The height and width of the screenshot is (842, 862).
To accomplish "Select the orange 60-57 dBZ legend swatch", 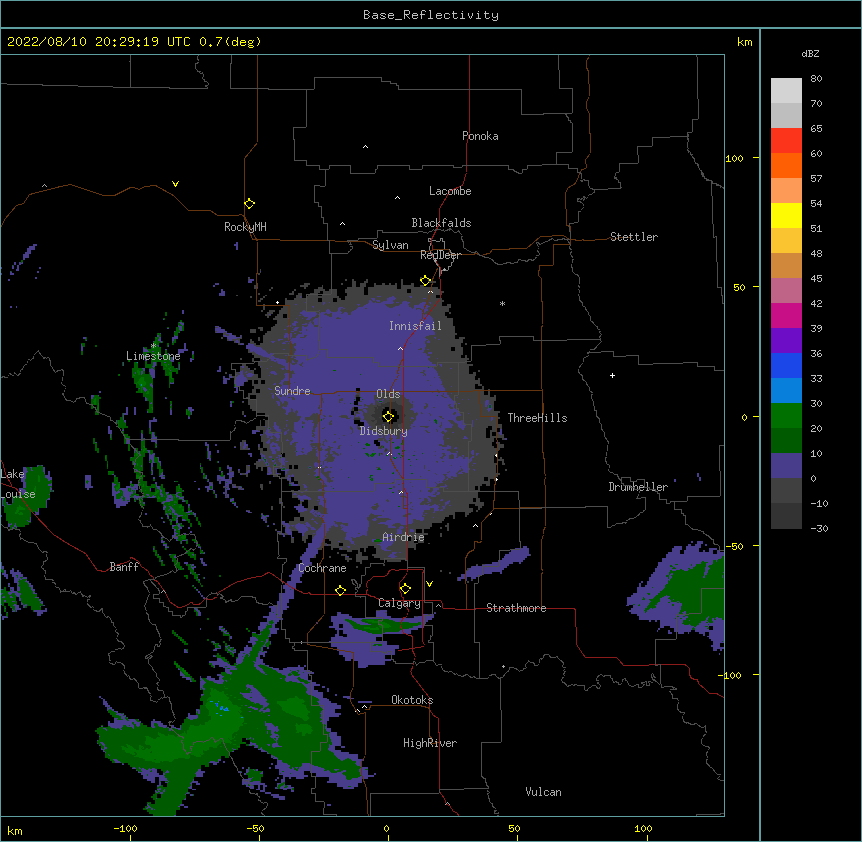I will [x=786, y=165].
